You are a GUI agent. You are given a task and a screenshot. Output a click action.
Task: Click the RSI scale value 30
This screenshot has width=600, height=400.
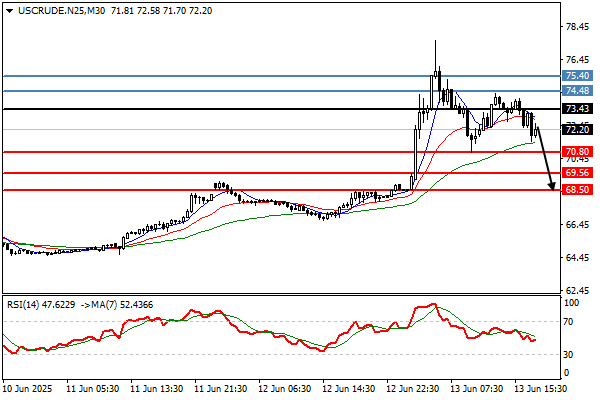point(569,355)
